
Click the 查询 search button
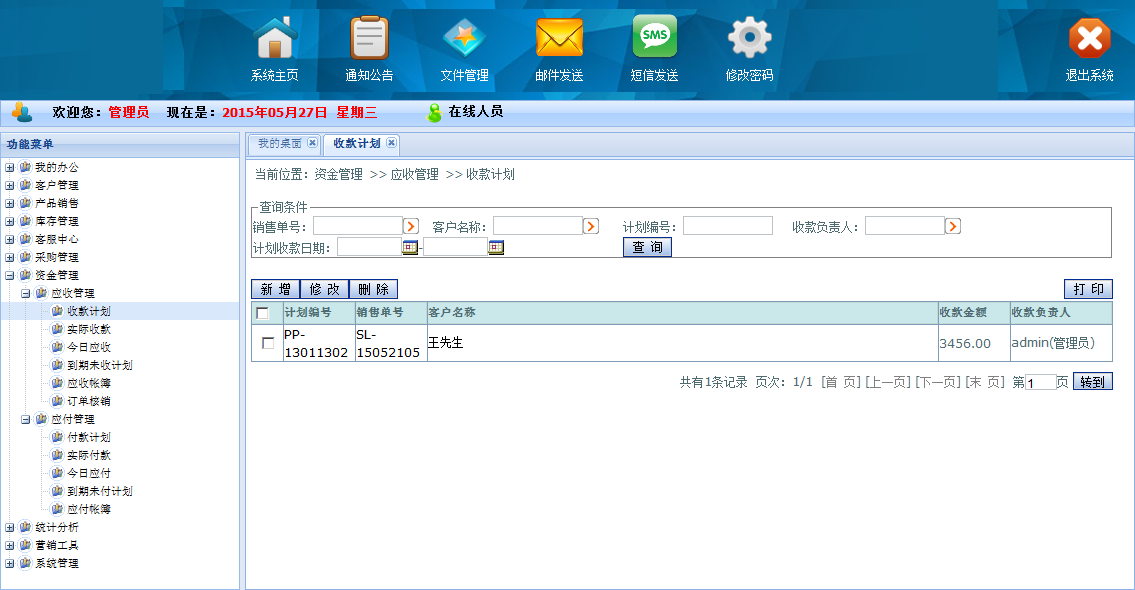click(647, 247)
